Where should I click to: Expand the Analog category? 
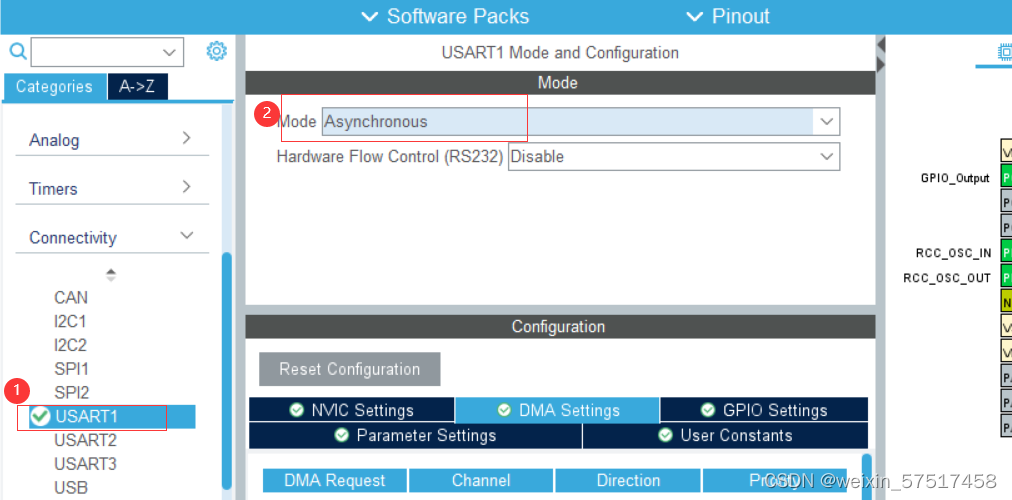112,139
